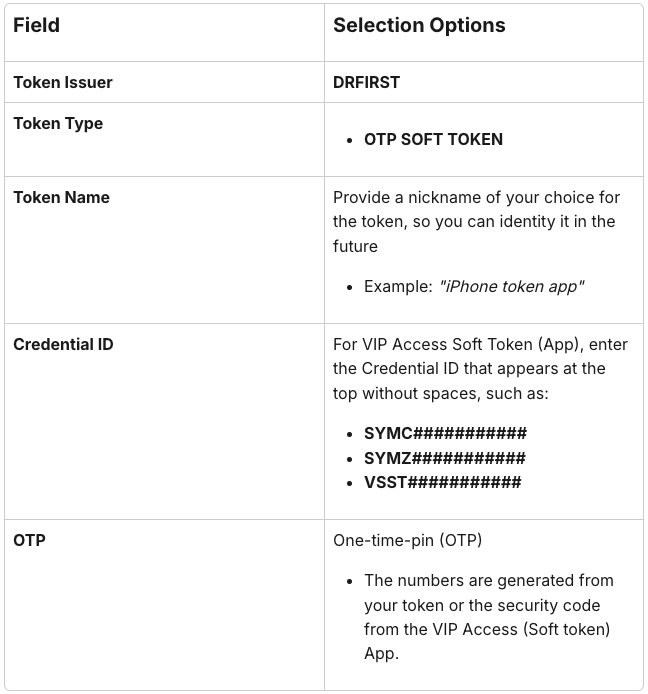Select the SYMC credential ID example
The width and height of the screenshot is (648, 694).
445,433
